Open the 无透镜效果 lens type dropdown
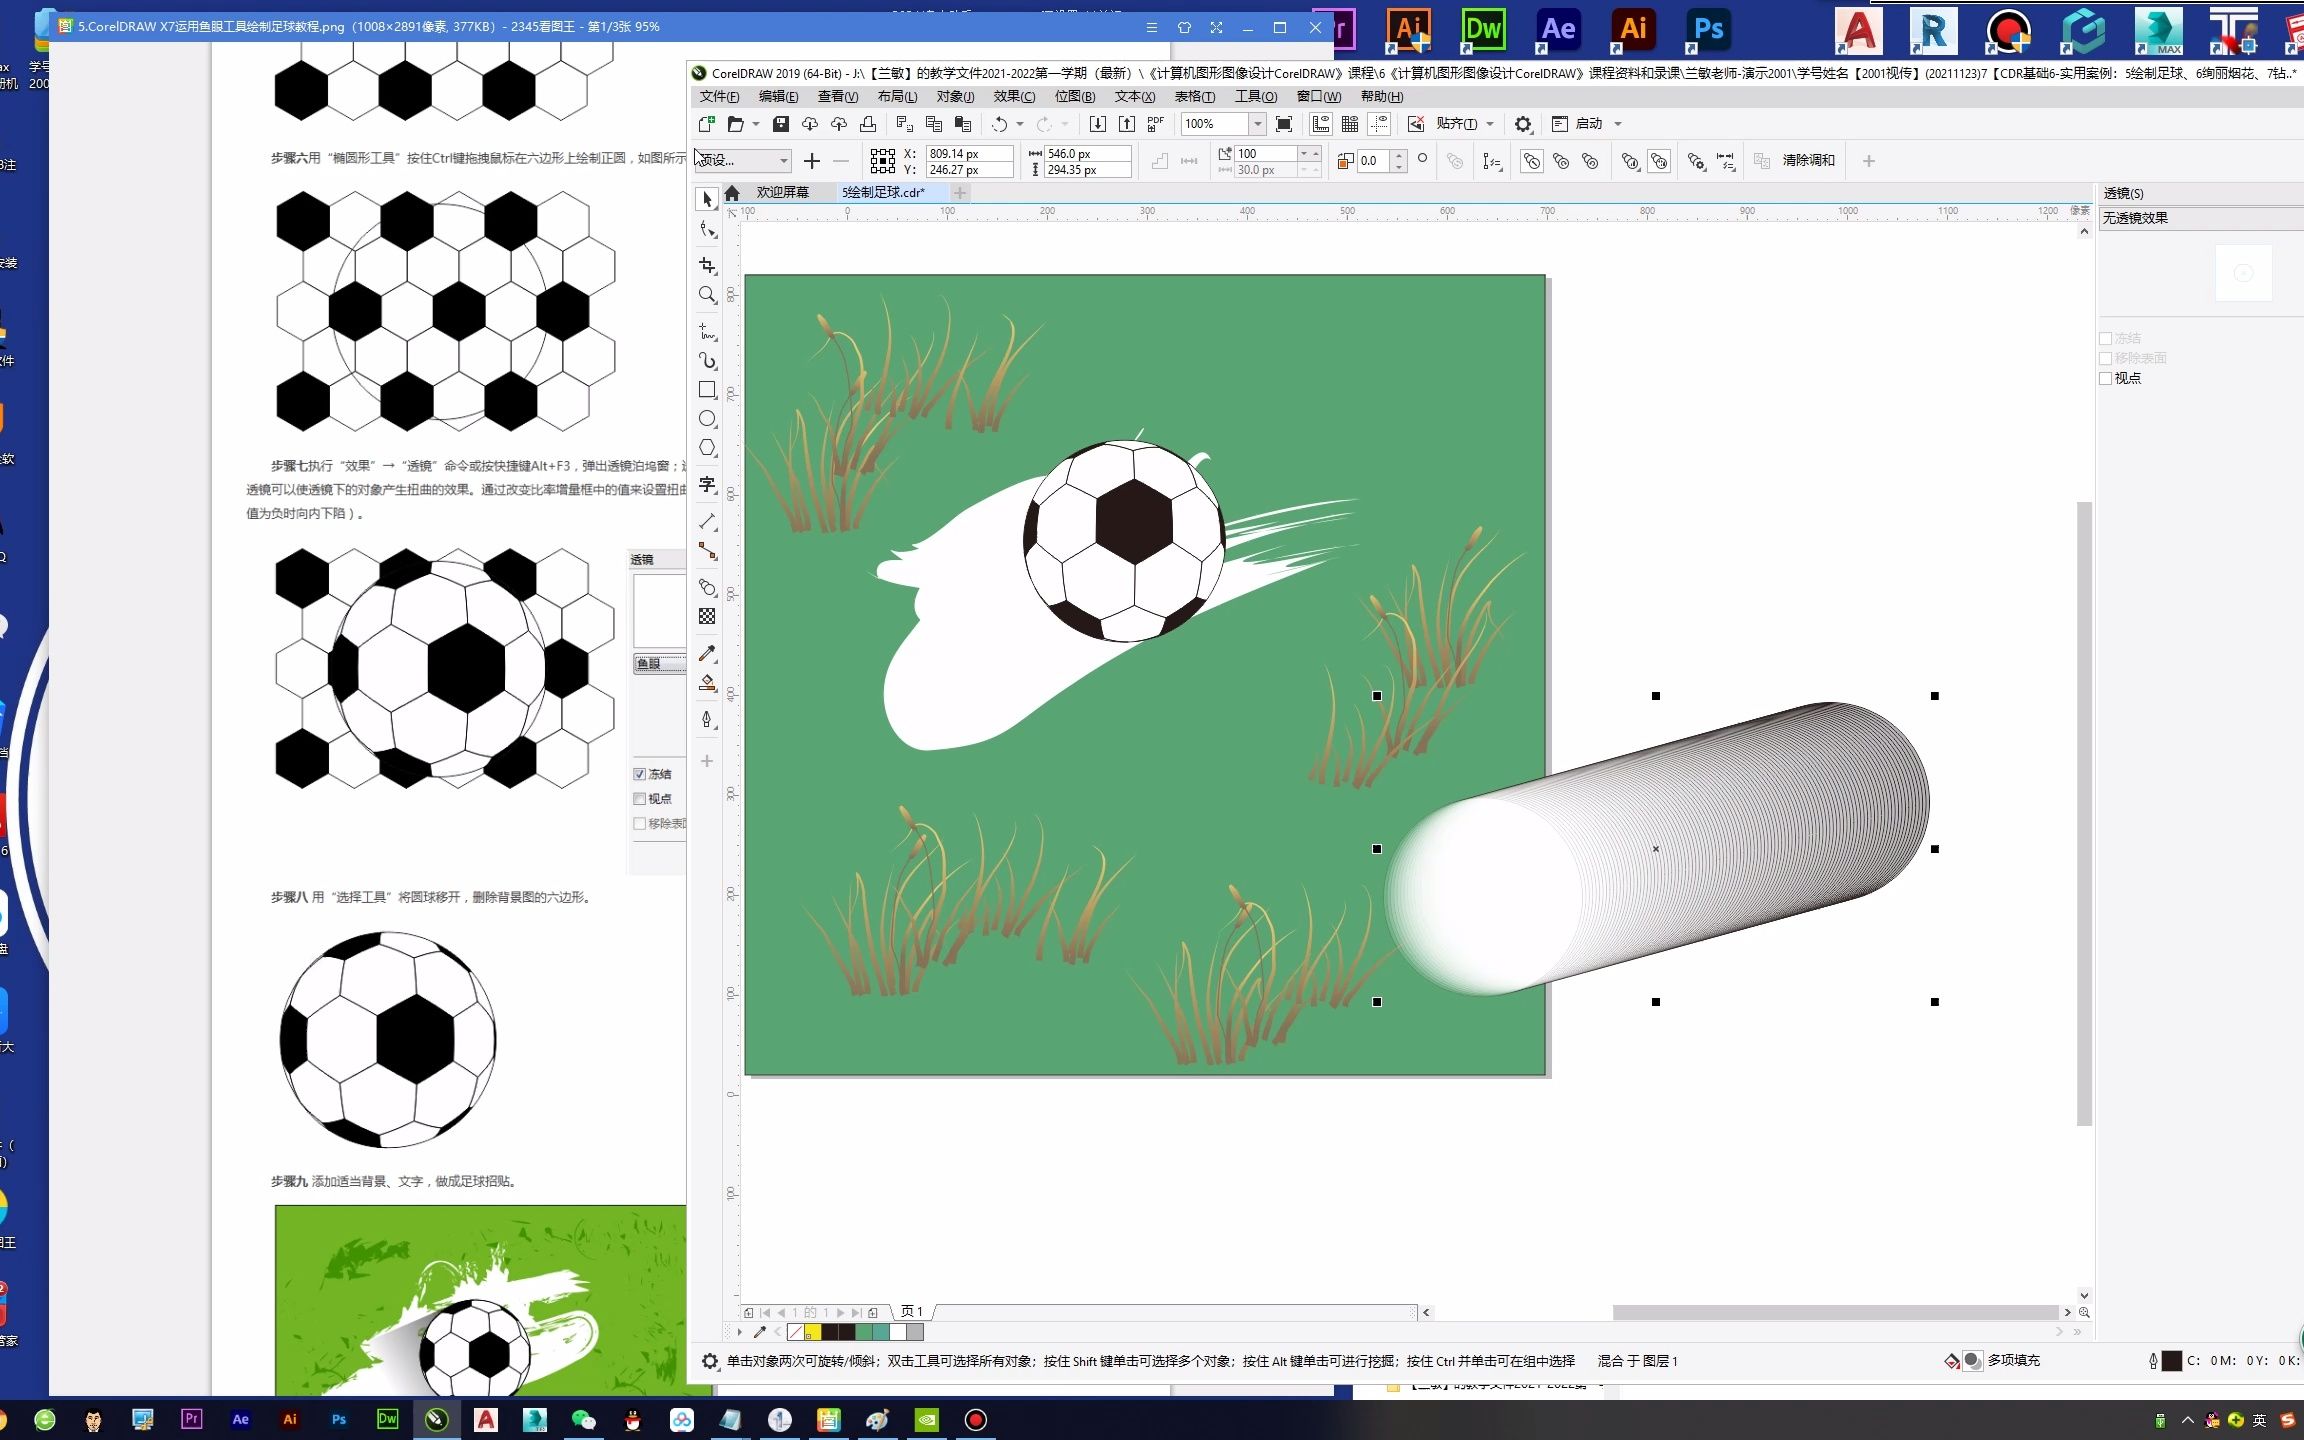The width and height of the screenshot is (2304, 1440). (x=2200, y=218)
